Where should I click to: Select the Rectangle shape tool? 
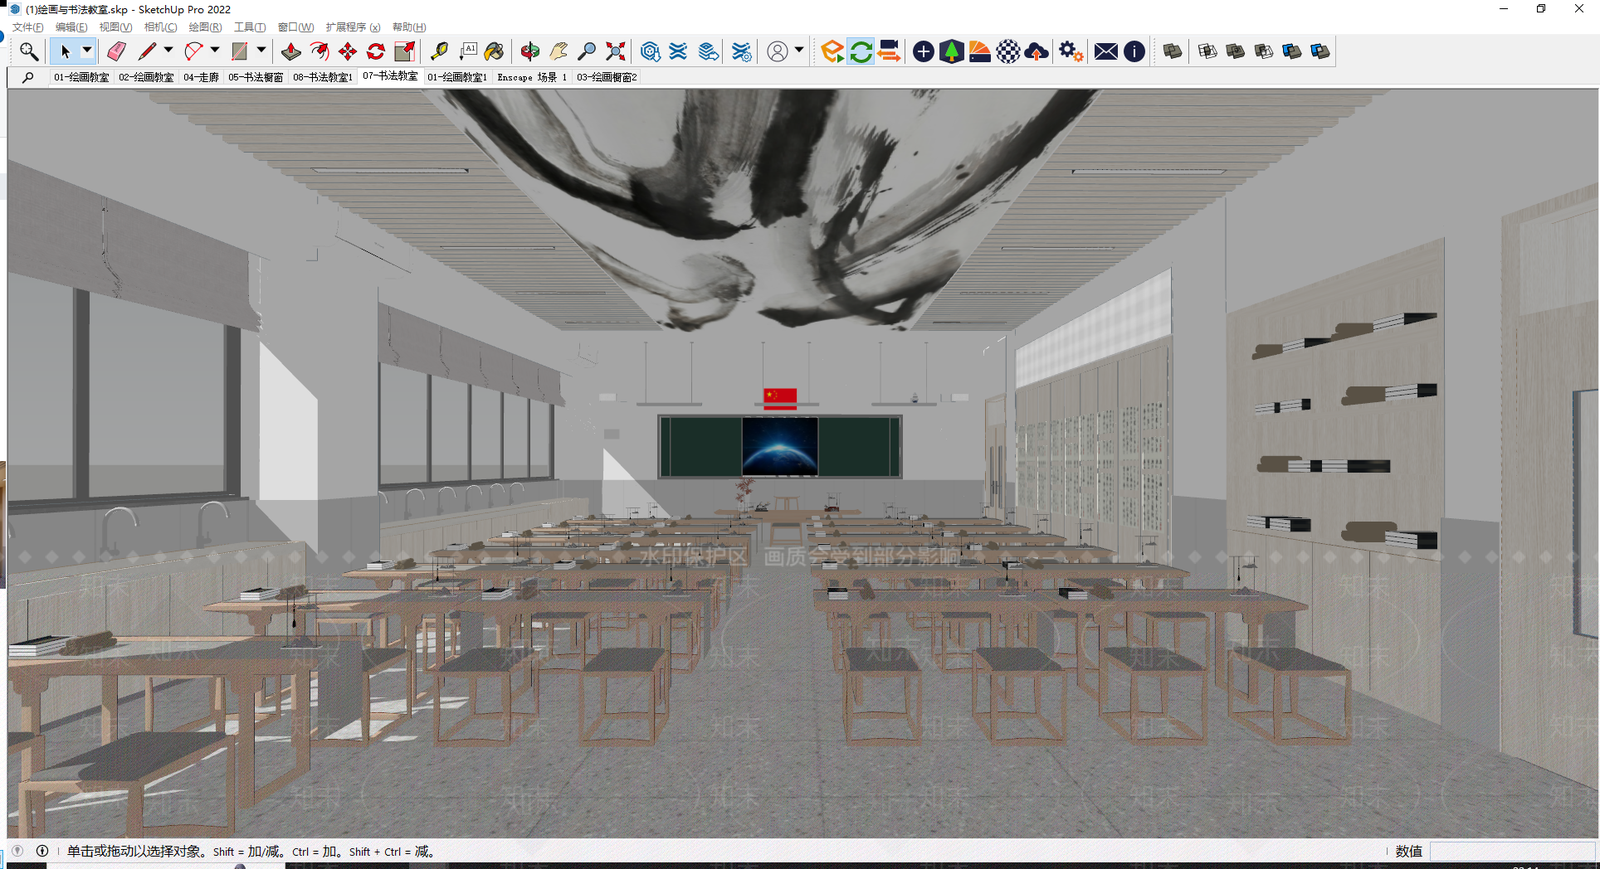point(239,51)
